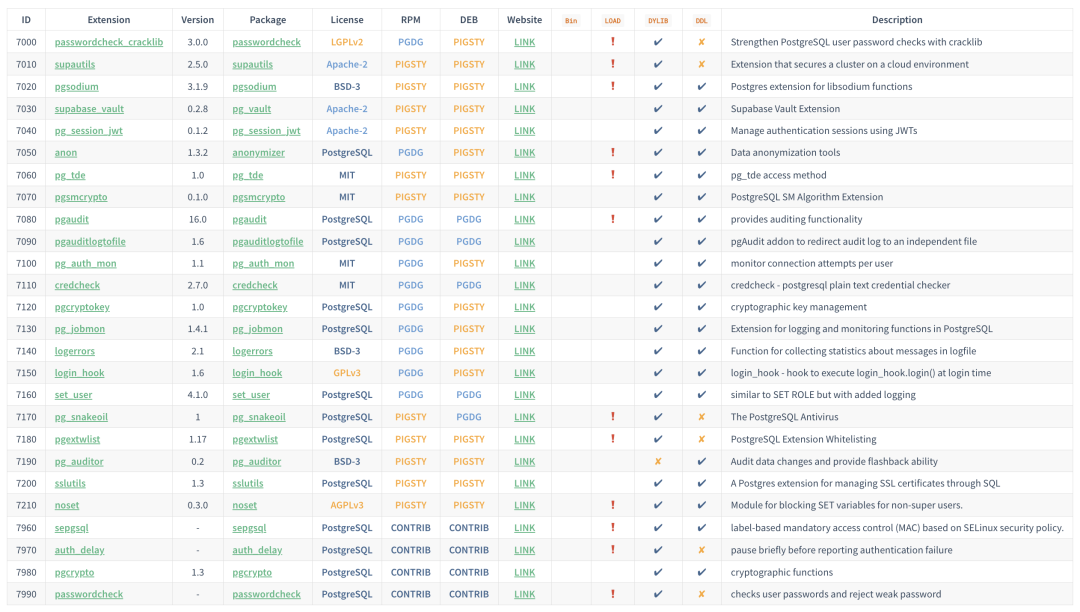Open the pg_jobmon extension link
Image resolution: width=1080 pixels, height=612 pixels.
tap(80, 329)
